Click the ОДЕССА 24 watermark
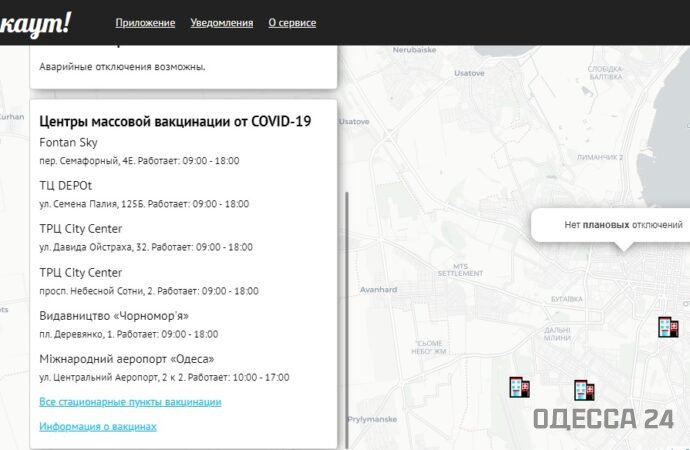The height and width of the screenshot is (450, 690). [603, 420]
